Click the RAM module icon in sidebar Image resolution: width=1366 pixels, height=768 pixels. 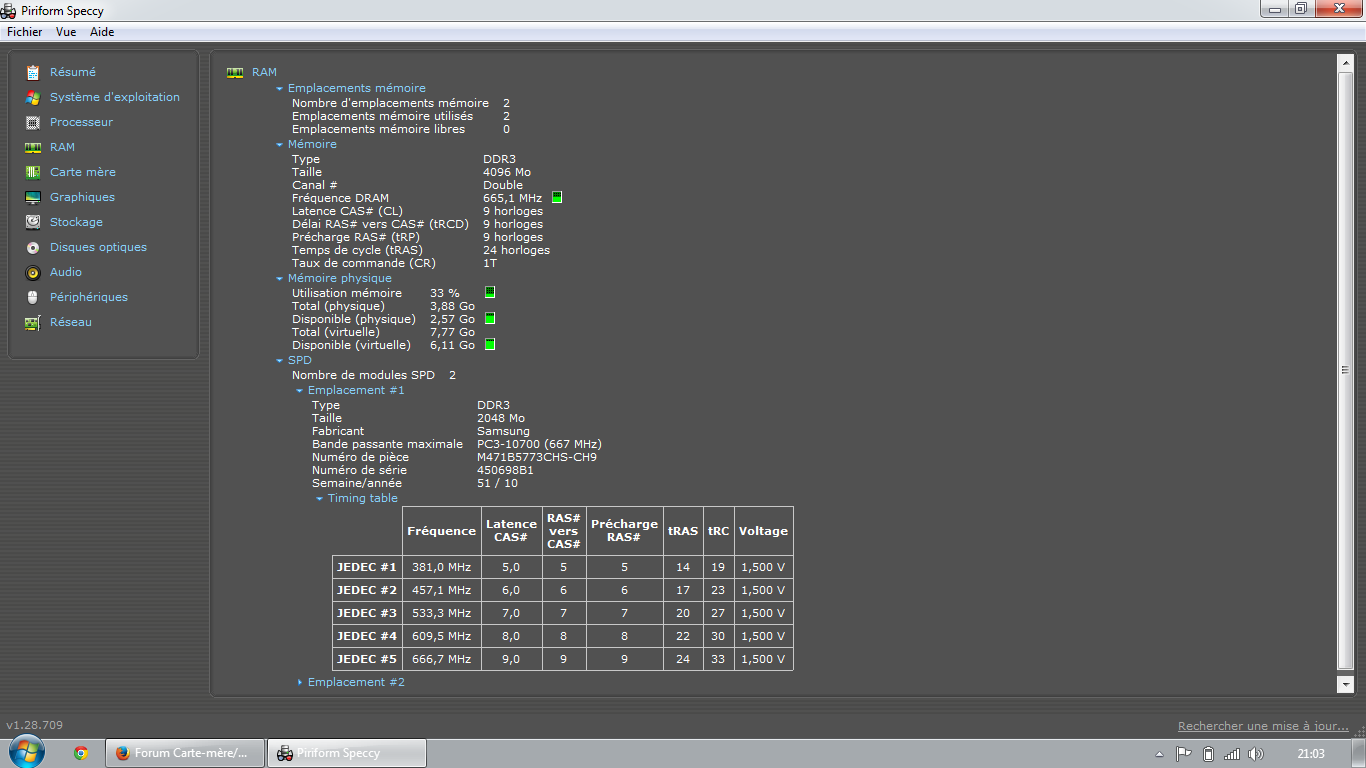coord(33,147)
